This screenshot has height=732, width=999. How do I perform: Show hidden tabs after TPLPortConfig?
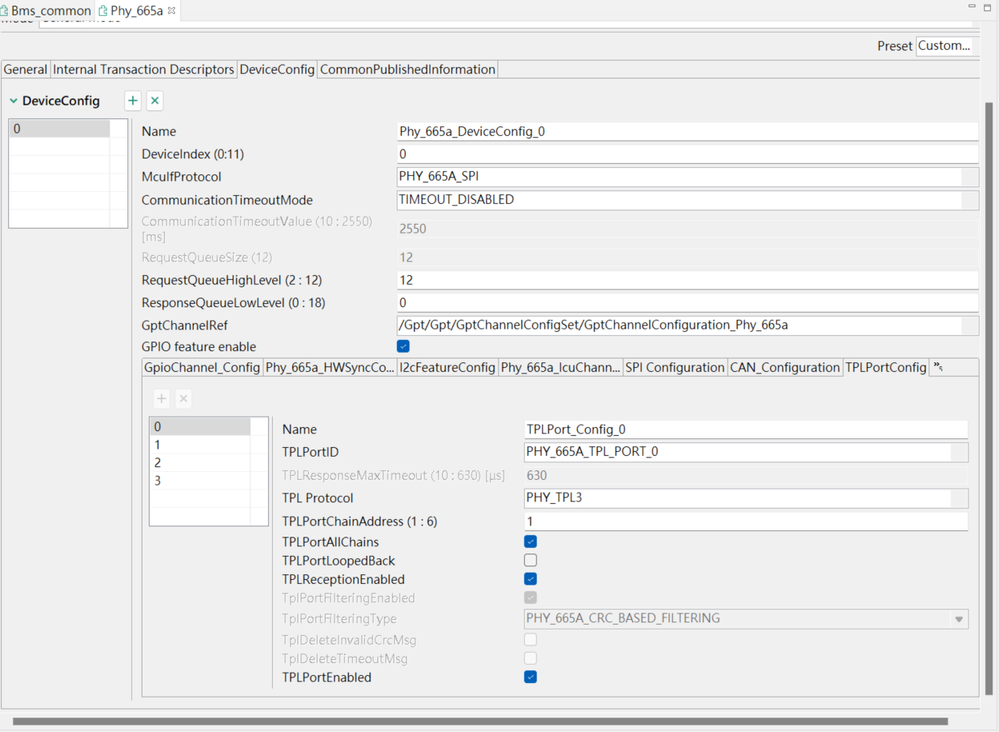(938, 368)
